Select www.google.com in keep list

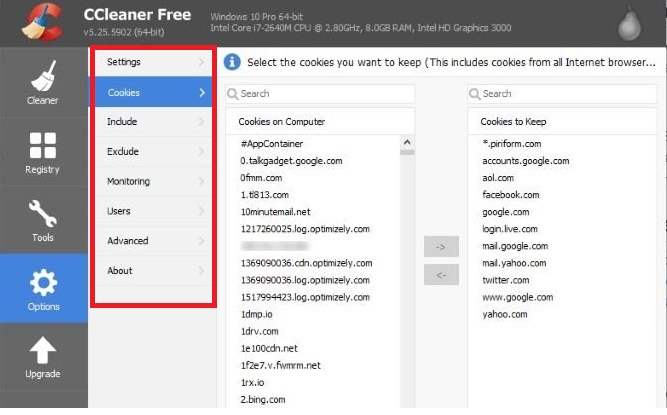pyautogui.click(x=518, y=297)
